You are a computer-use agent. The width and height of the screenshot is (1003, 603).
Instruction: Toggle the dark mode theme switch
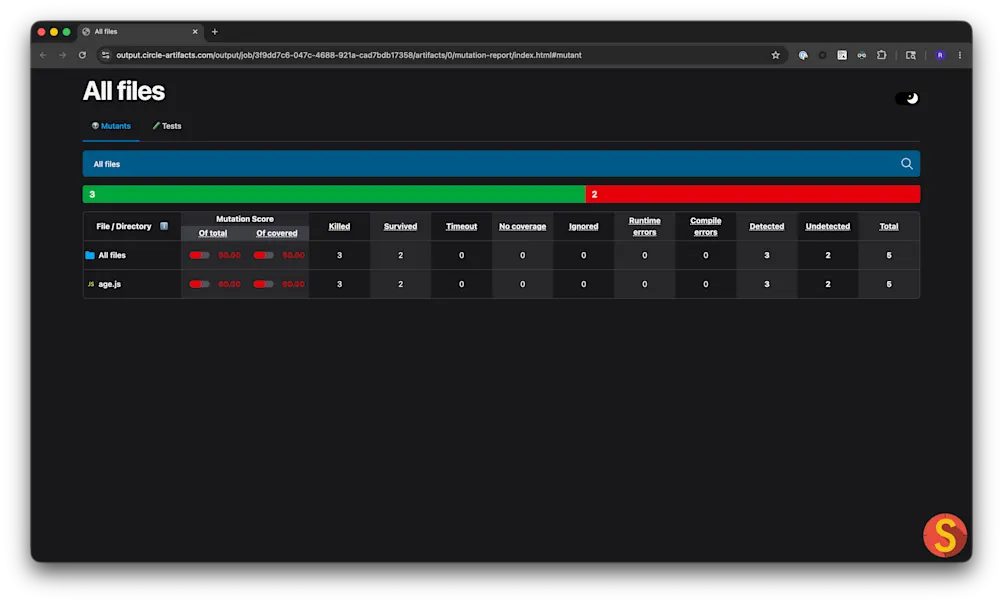pyautogui.click(x=906, y=98)
